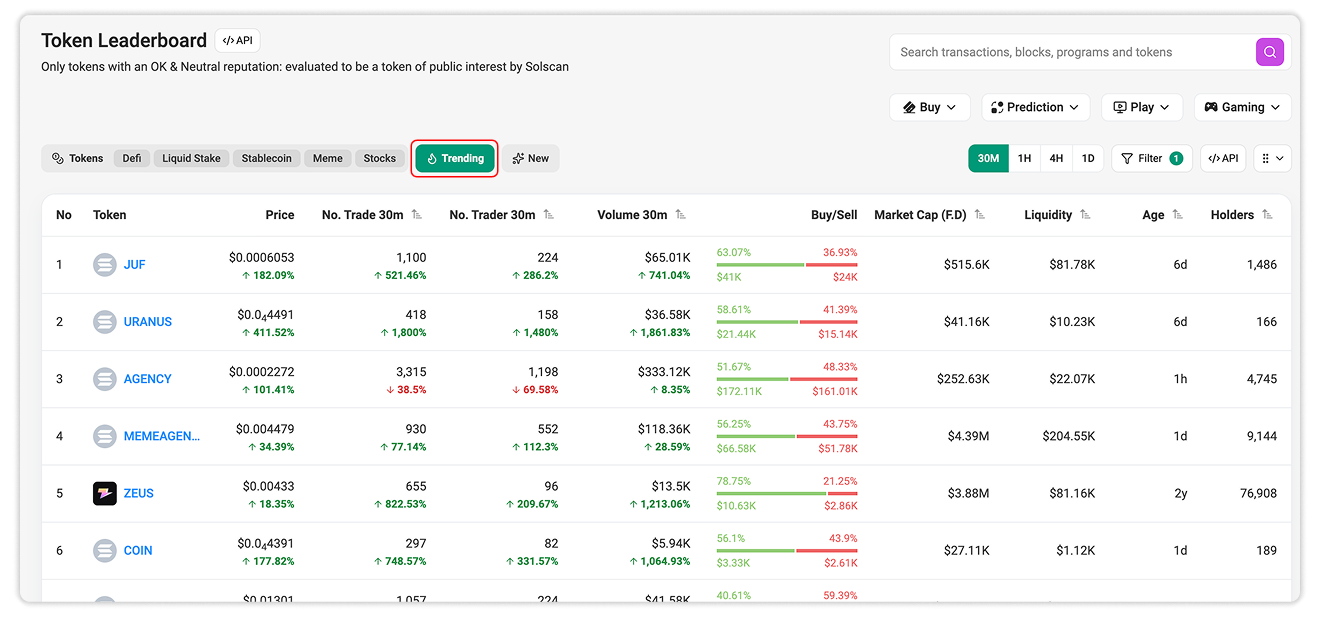Viewport: 1320px width, 617px height.
Task: Sort by No. Trade 30m icon
Action: 417,215
